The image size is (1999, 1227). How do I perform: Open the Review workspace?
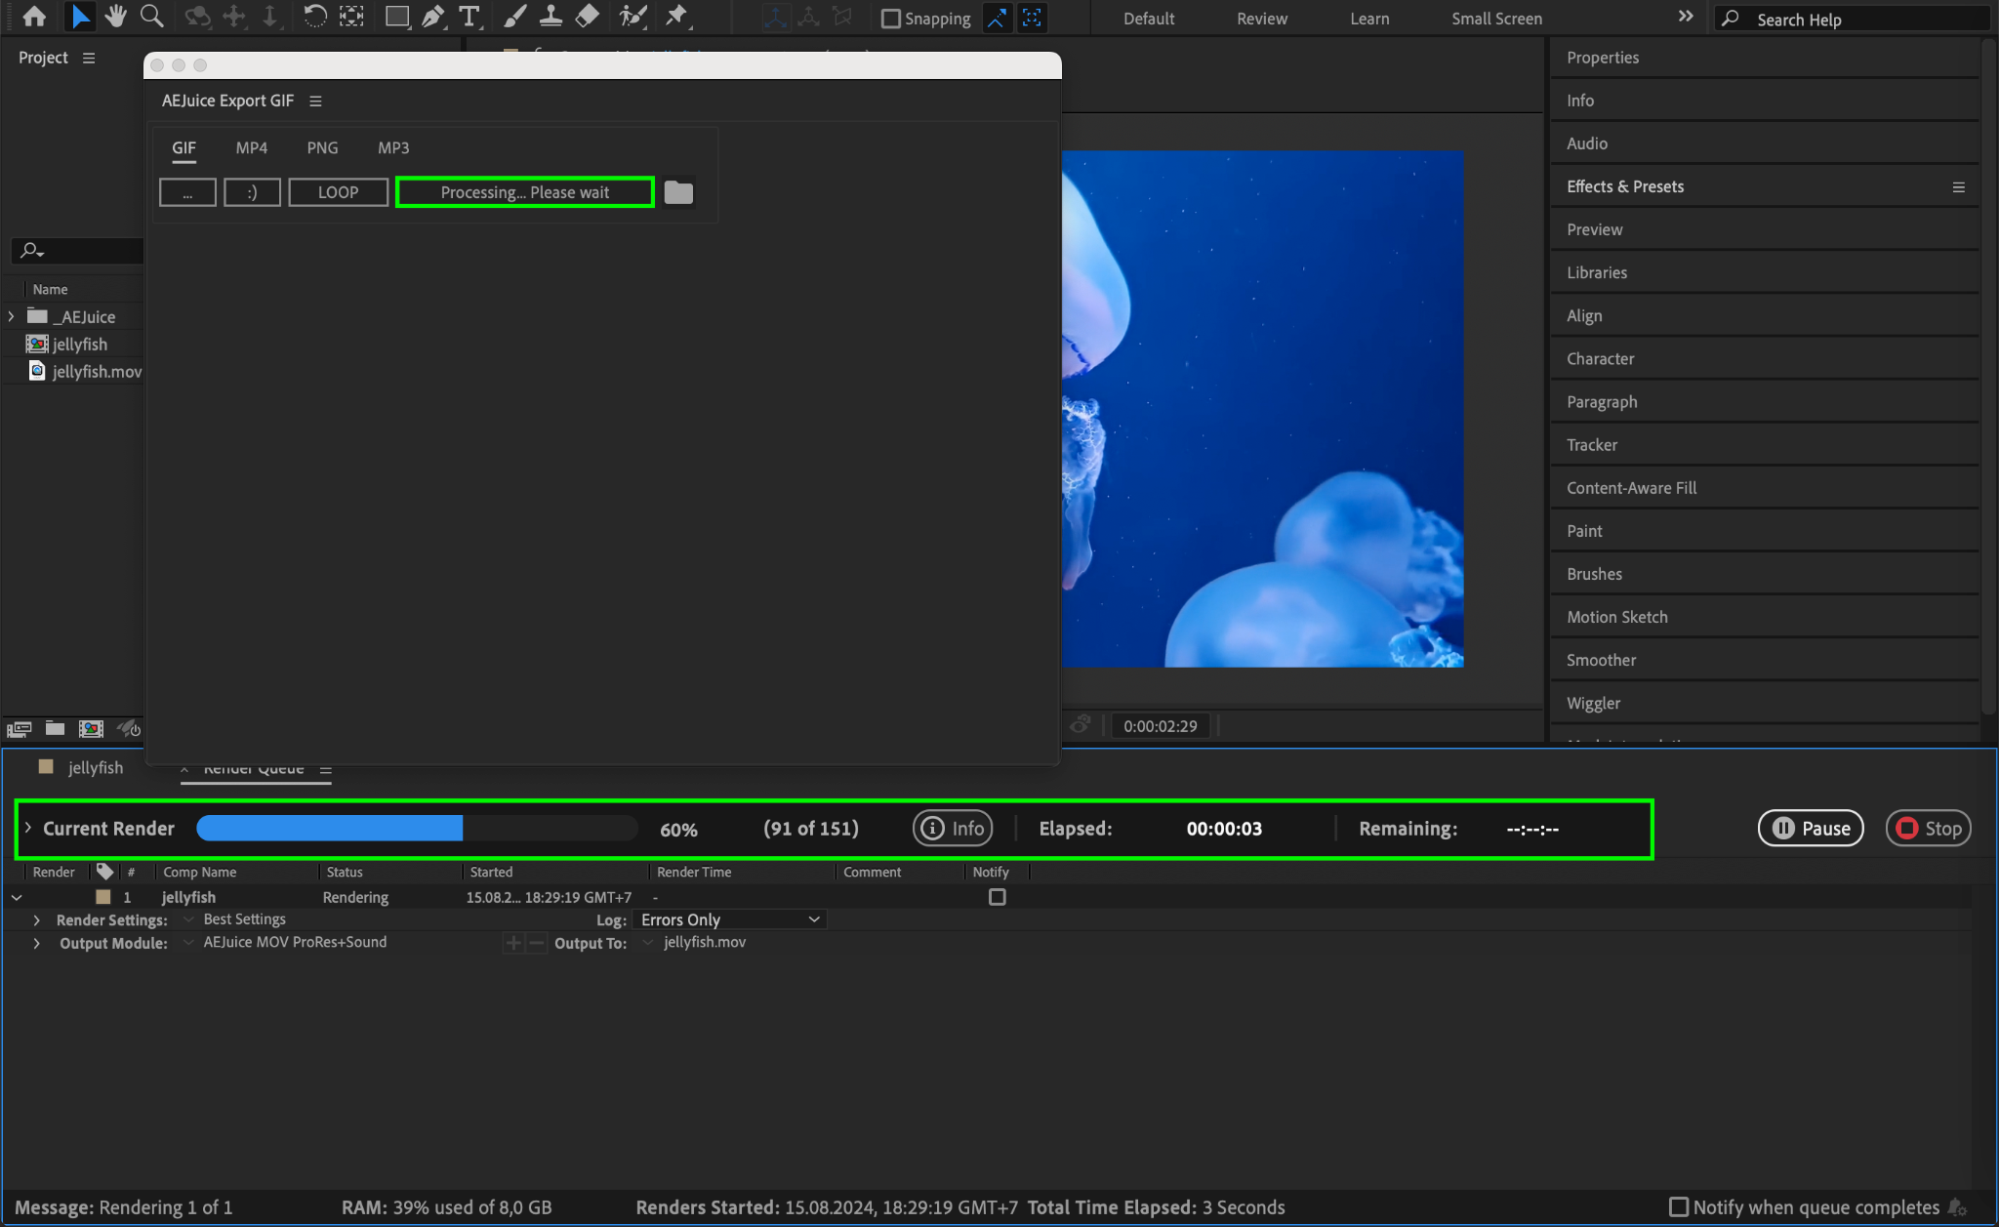click(x=1261, y=19)
